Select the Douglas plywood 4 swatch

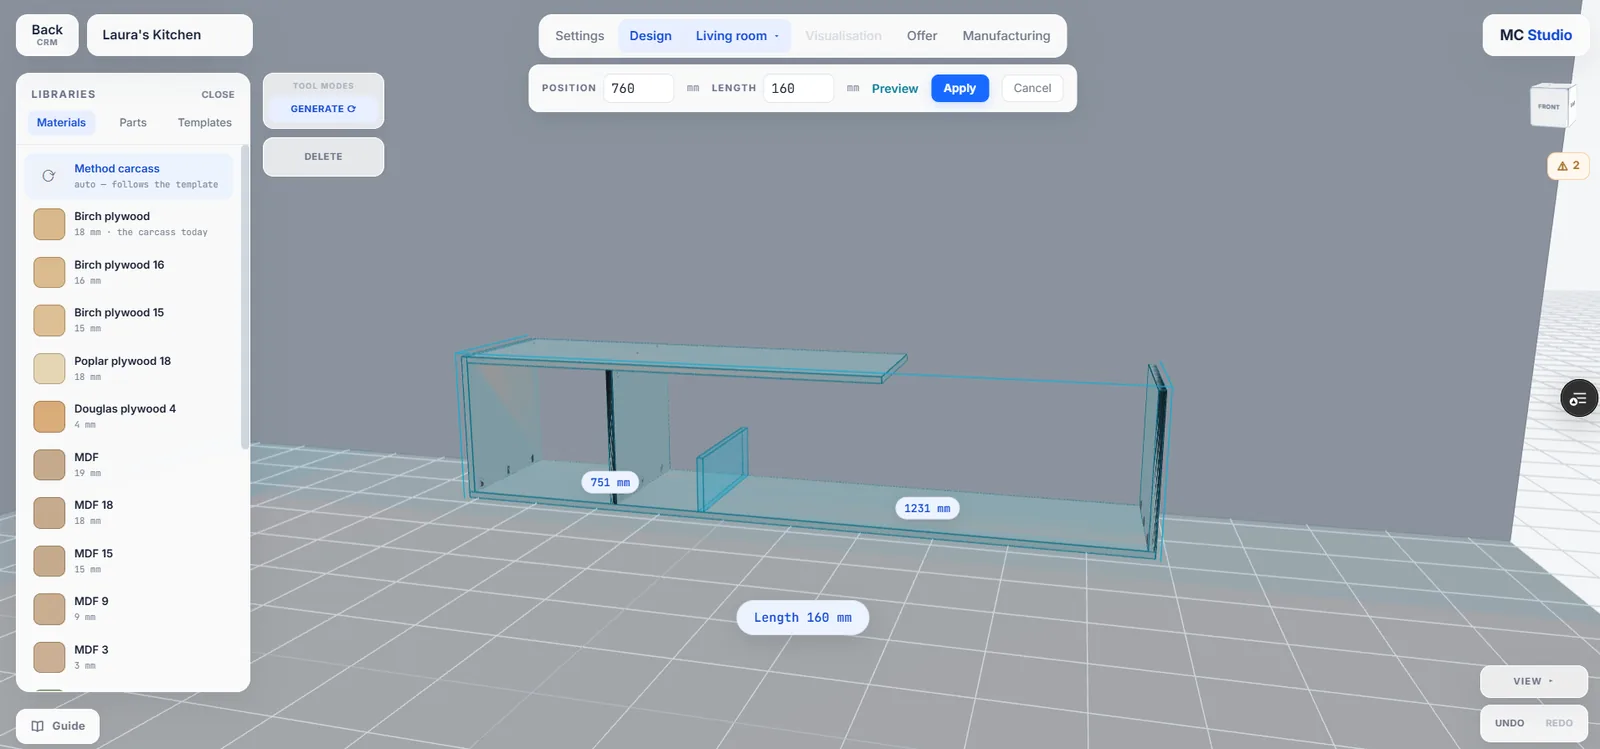[49, 416]
